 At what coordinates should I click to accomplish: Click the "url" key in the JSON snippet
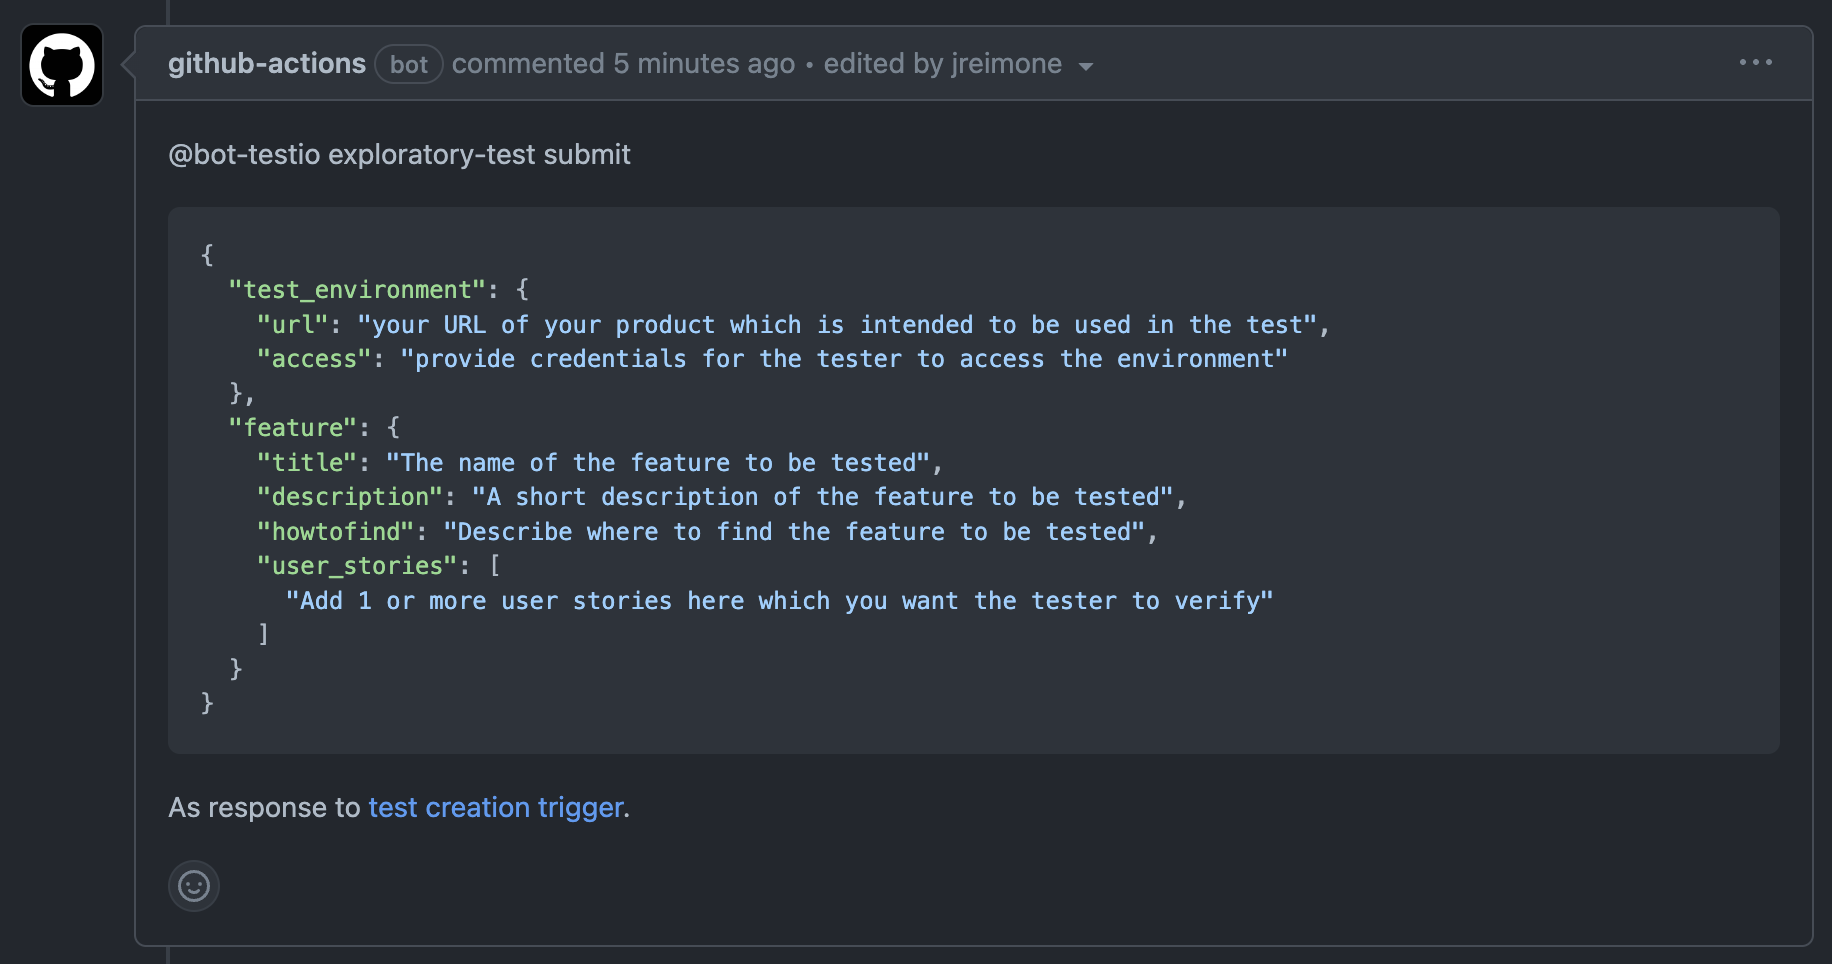[x=293, y=325]
